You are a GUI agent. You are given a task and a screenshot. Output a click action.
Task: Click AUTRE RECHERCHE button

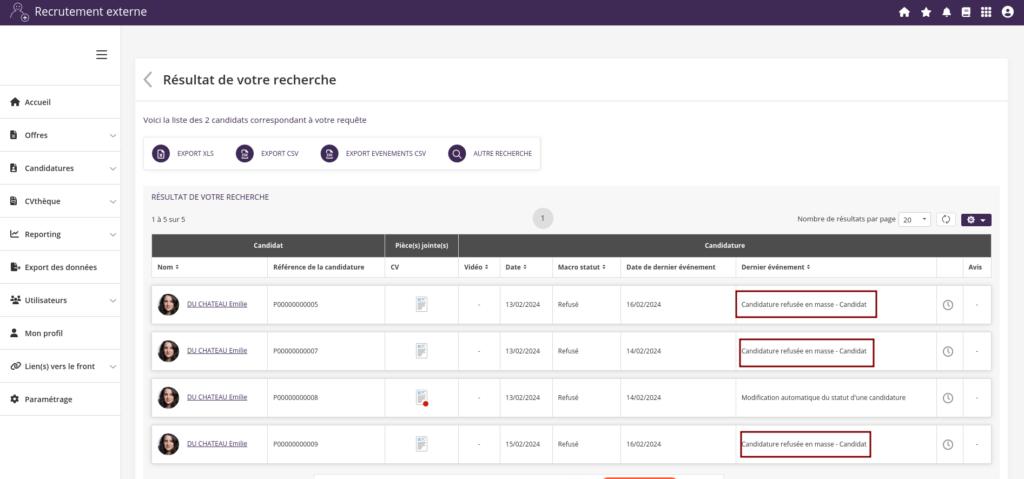[x=490, y=154]
